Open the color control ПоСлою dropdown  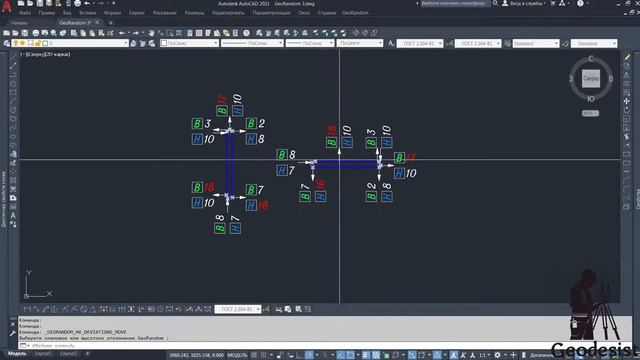[189, 43]
